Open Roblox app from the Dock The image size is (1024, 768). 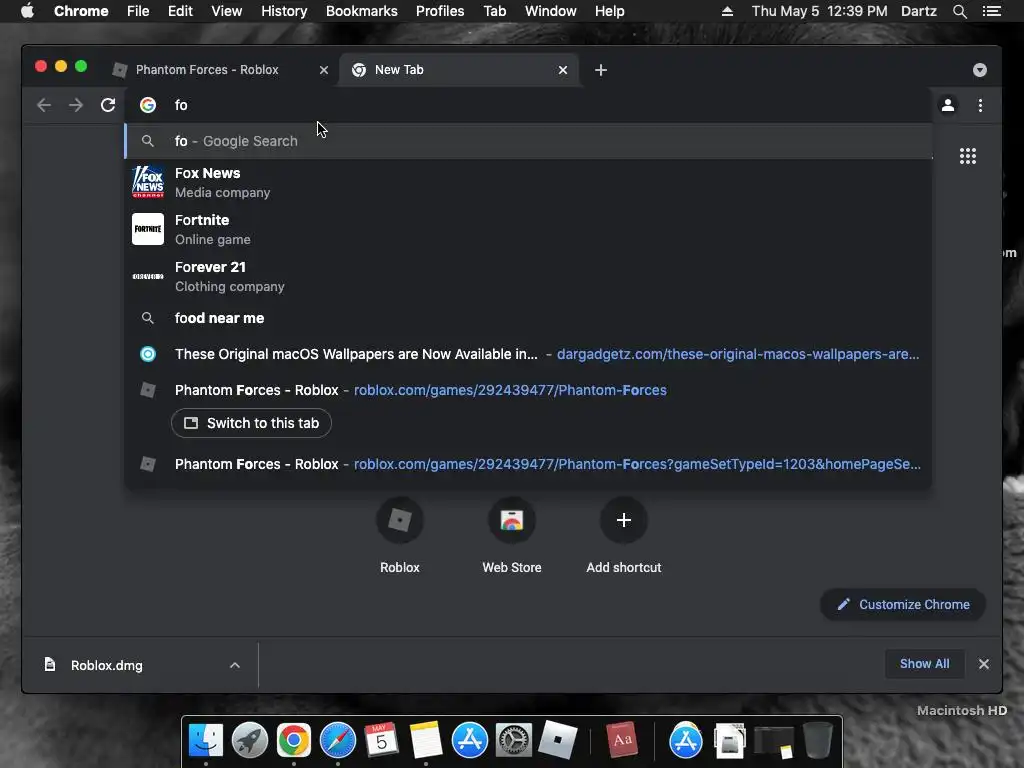tap(558, 740)
